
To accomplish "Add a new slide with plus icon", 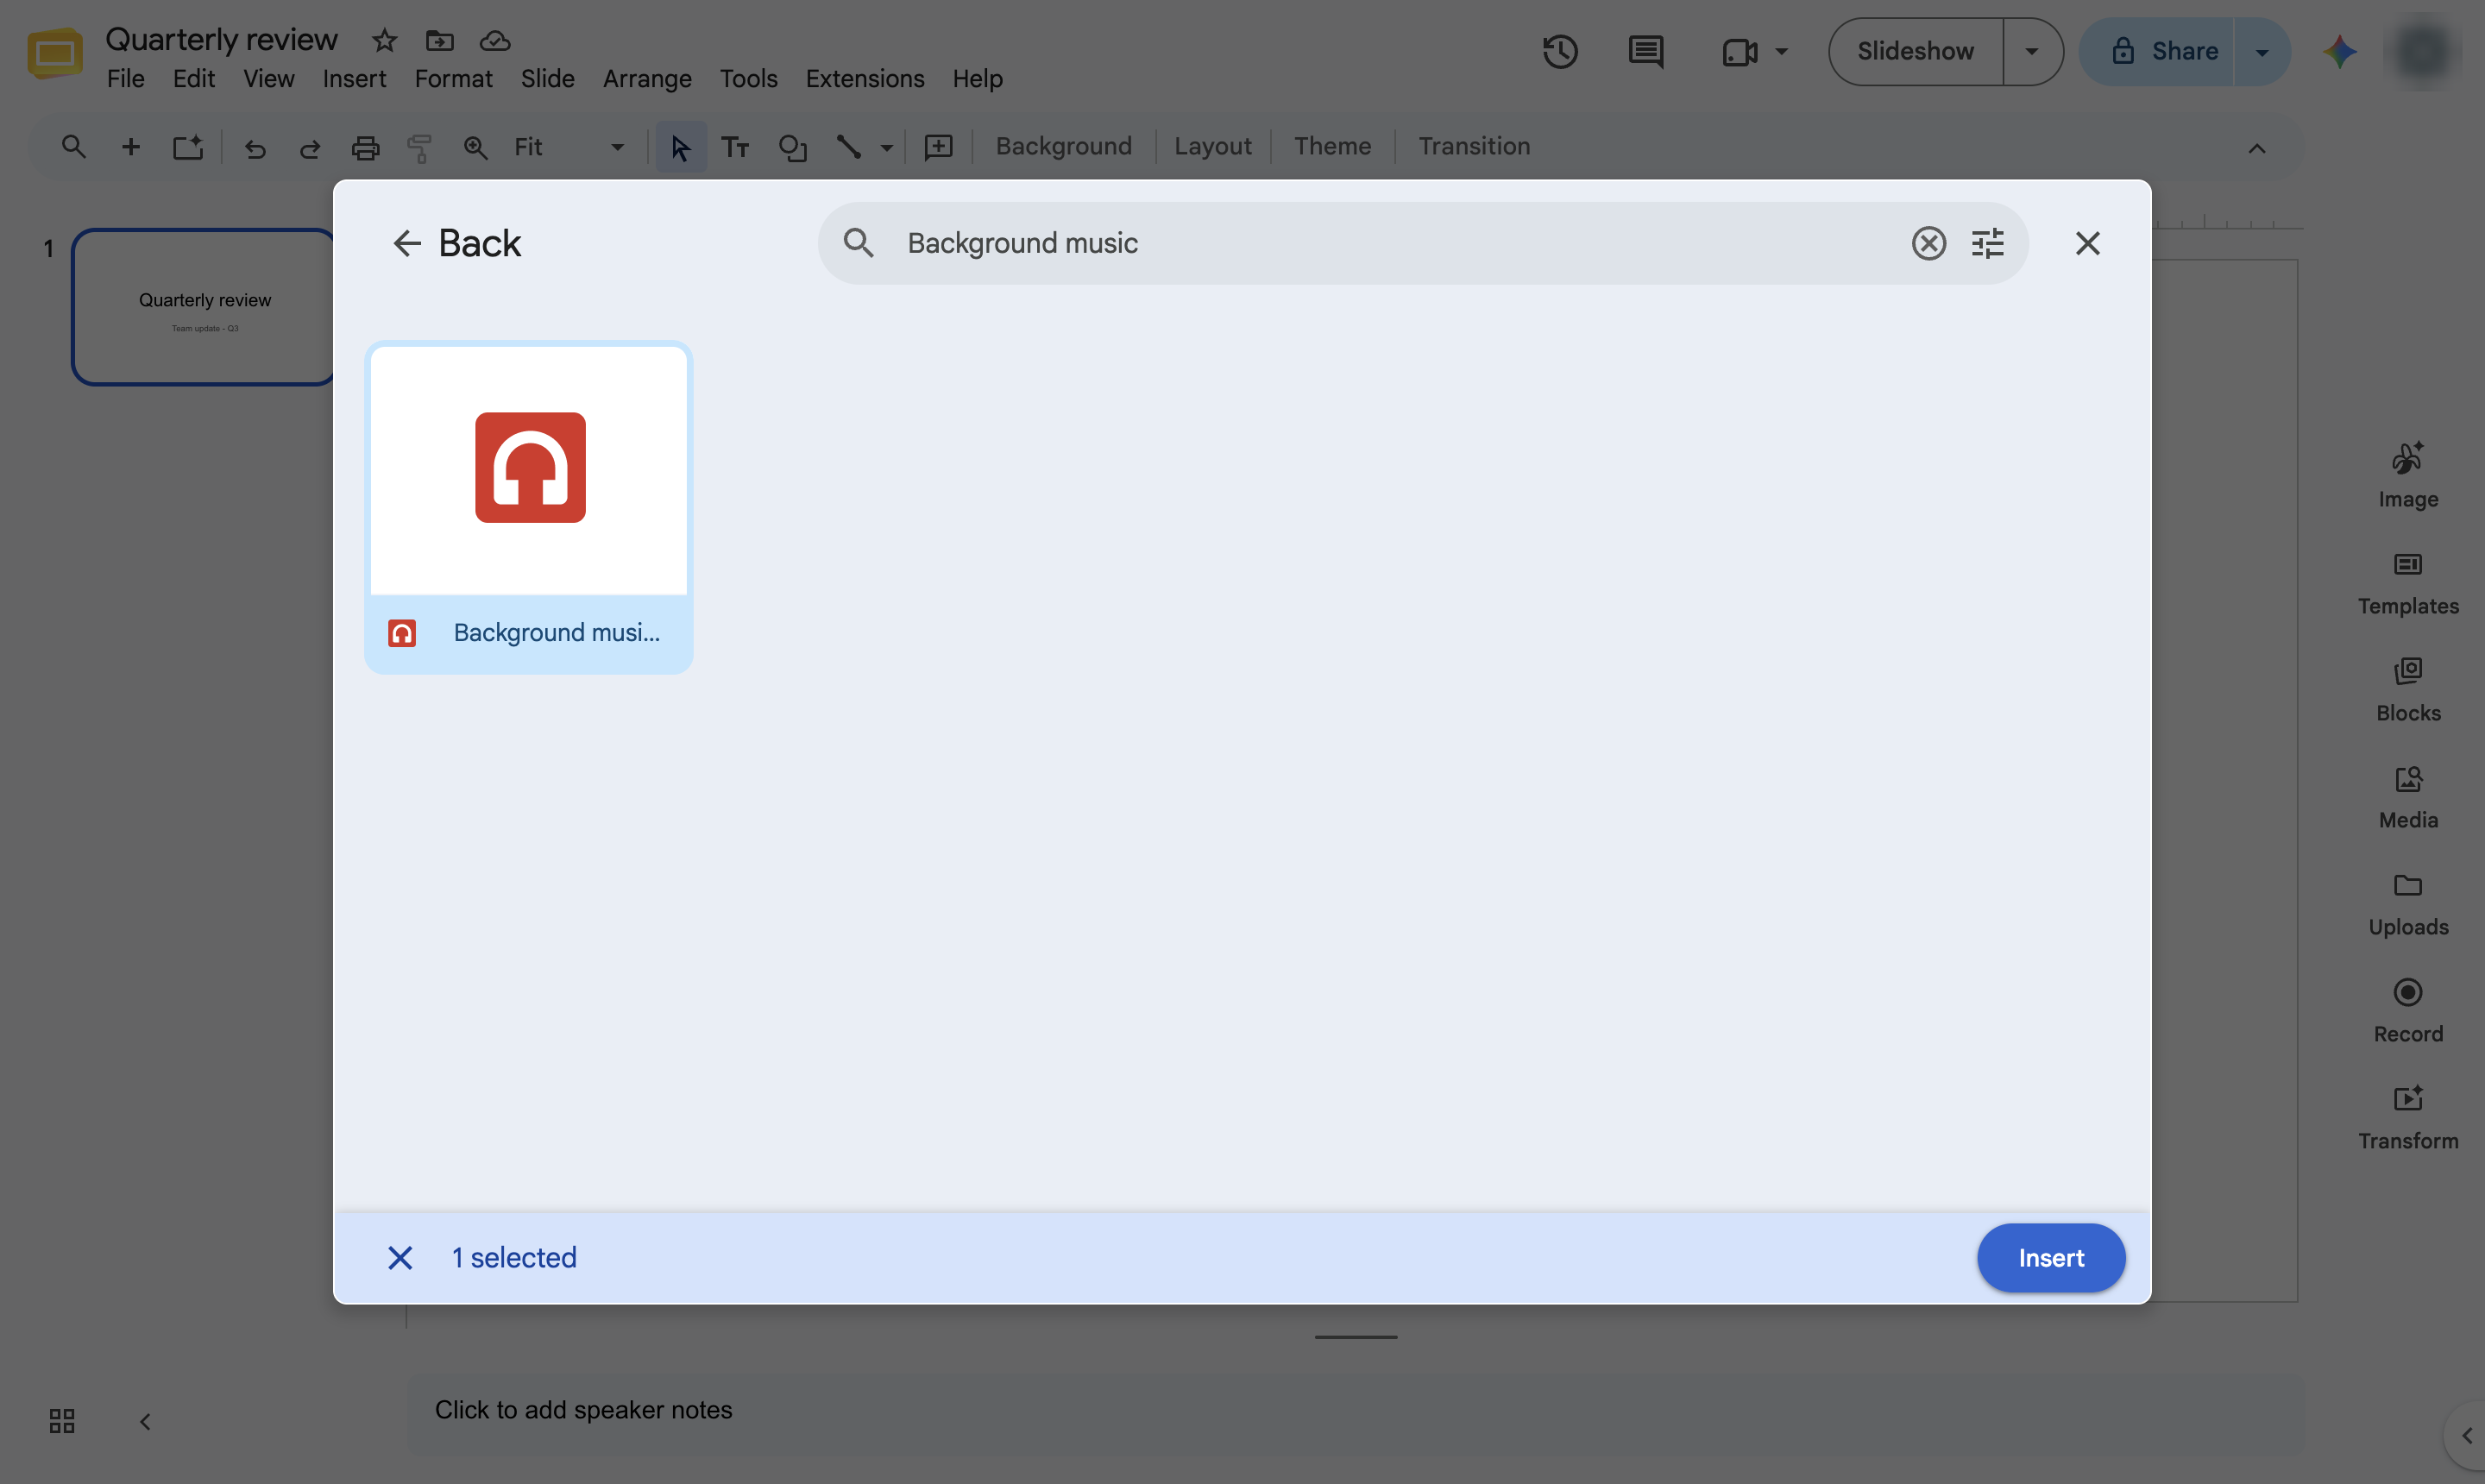I will (130, 147).
